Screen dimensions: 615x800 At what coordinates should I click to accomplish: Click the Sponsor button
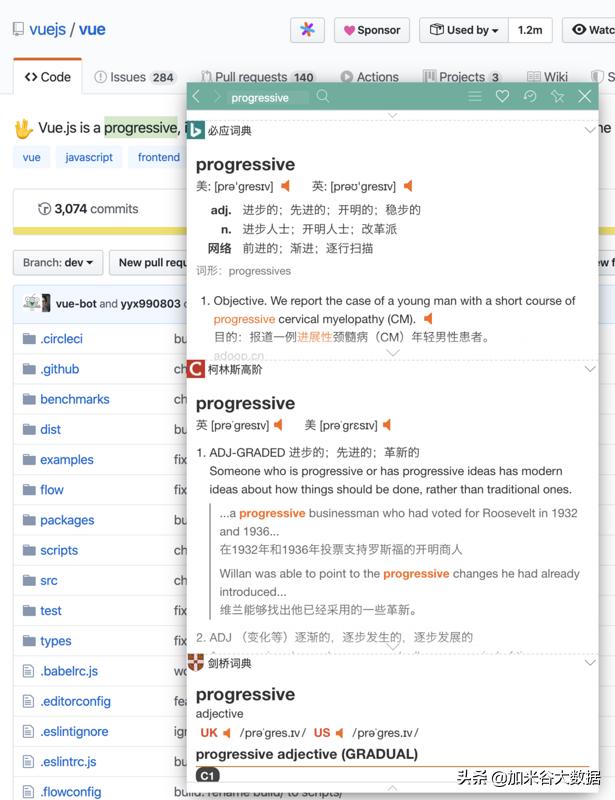pyautogui.click(x=372, y=30)
